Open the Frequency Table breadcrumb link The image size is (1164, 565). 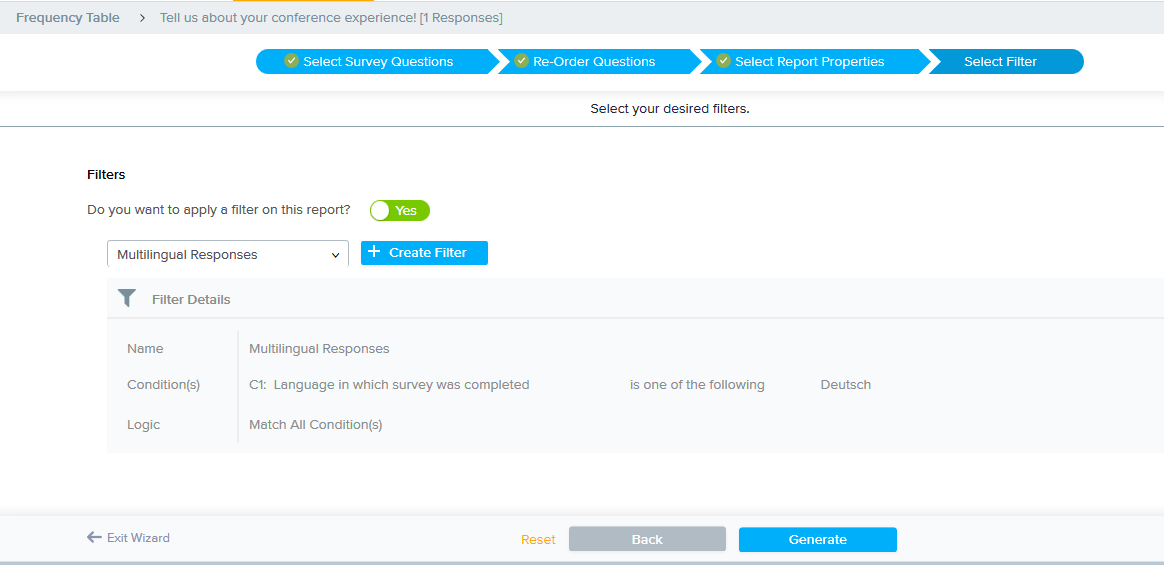(68, 18)
